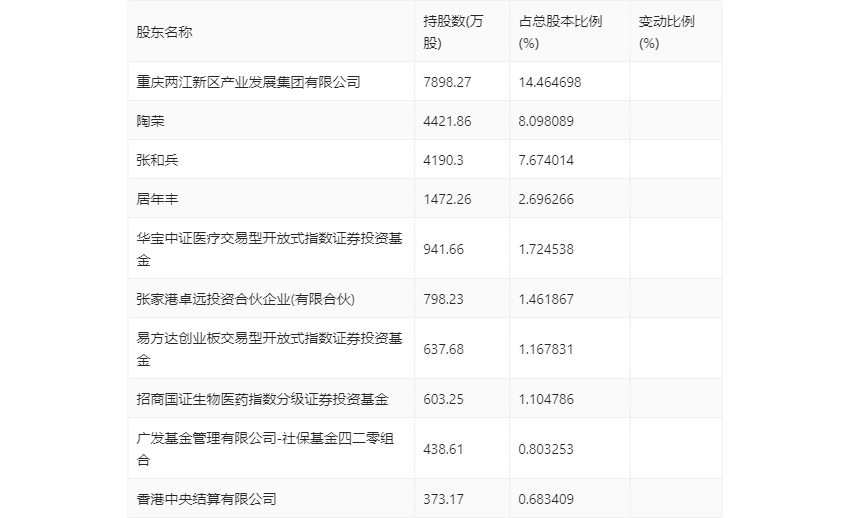Screen dimensions: 850x518
Task: Select shareholder 重庆两江新区产业发展集团有限公司
Action: pos(248,82)
